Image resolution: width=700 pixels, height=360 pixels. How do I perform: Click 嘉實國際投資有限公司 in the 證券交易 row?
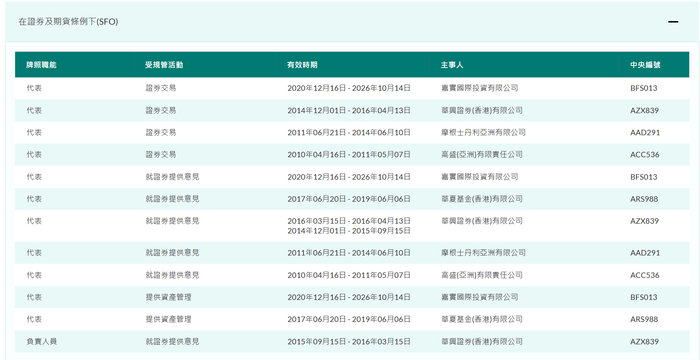pyautogui.click(x=479, y=88)
